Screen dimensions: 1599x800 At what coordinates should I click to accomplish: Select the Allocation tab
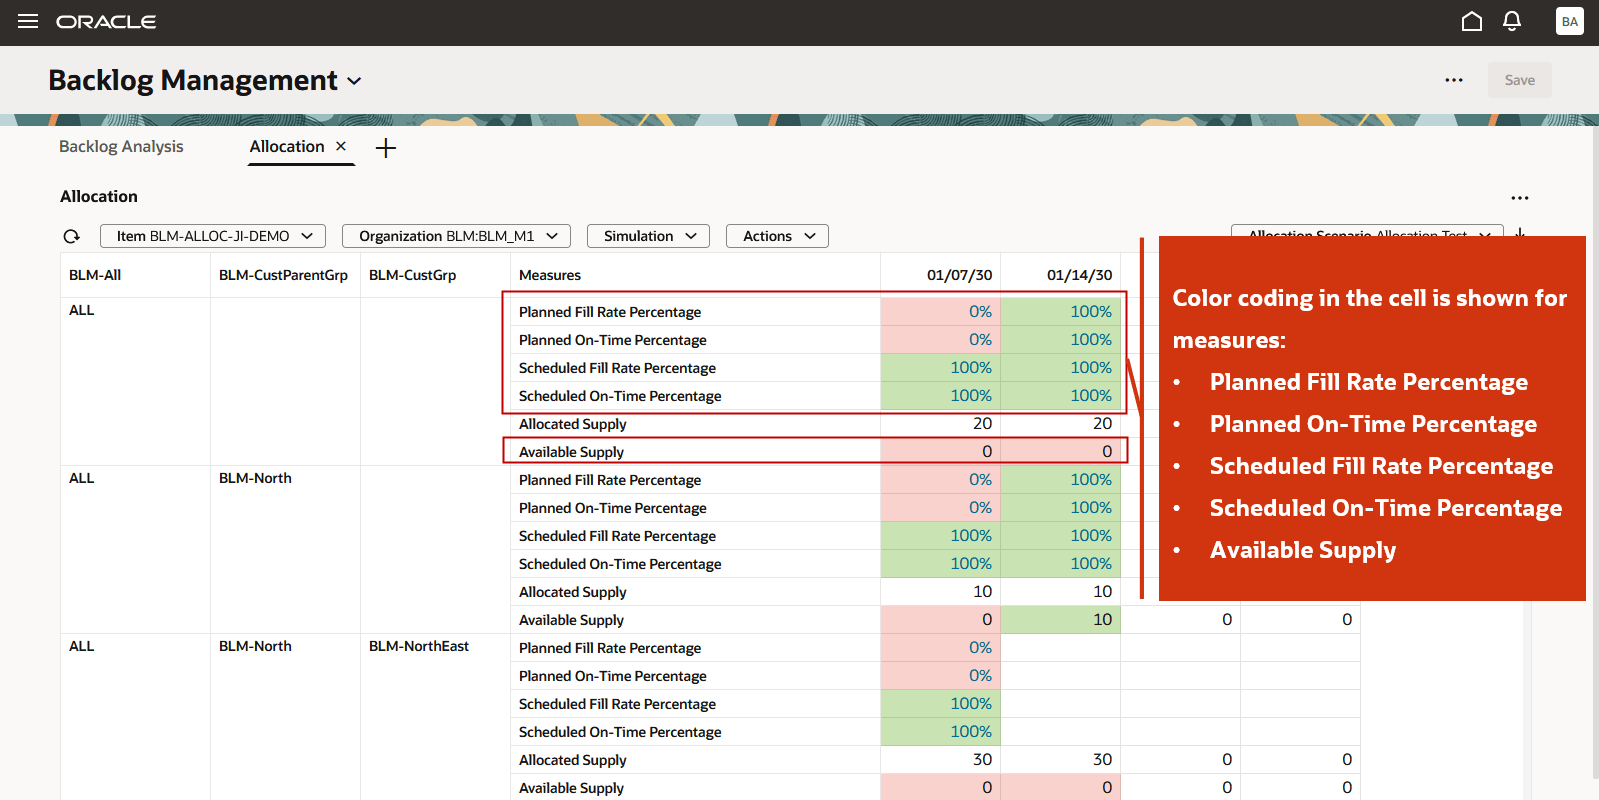pos(287,146)
